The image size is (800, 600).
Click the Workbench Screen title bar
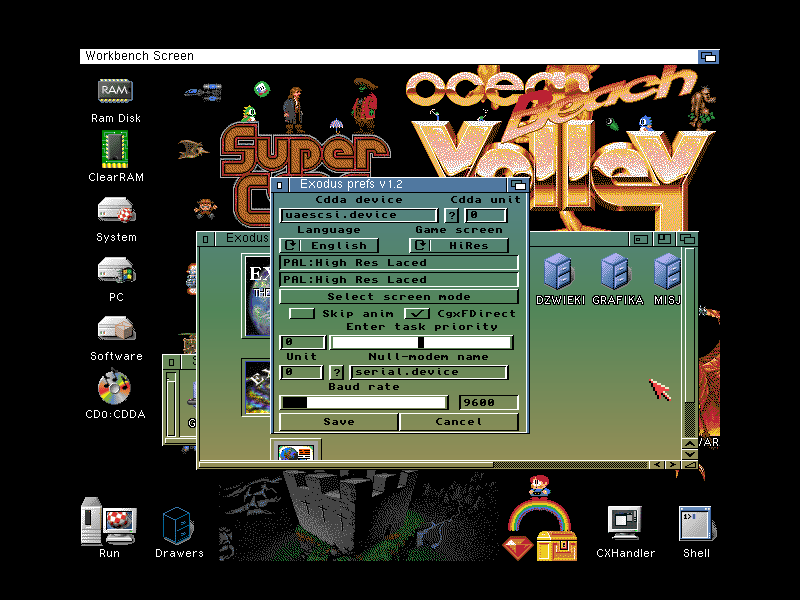pos(389,57)
